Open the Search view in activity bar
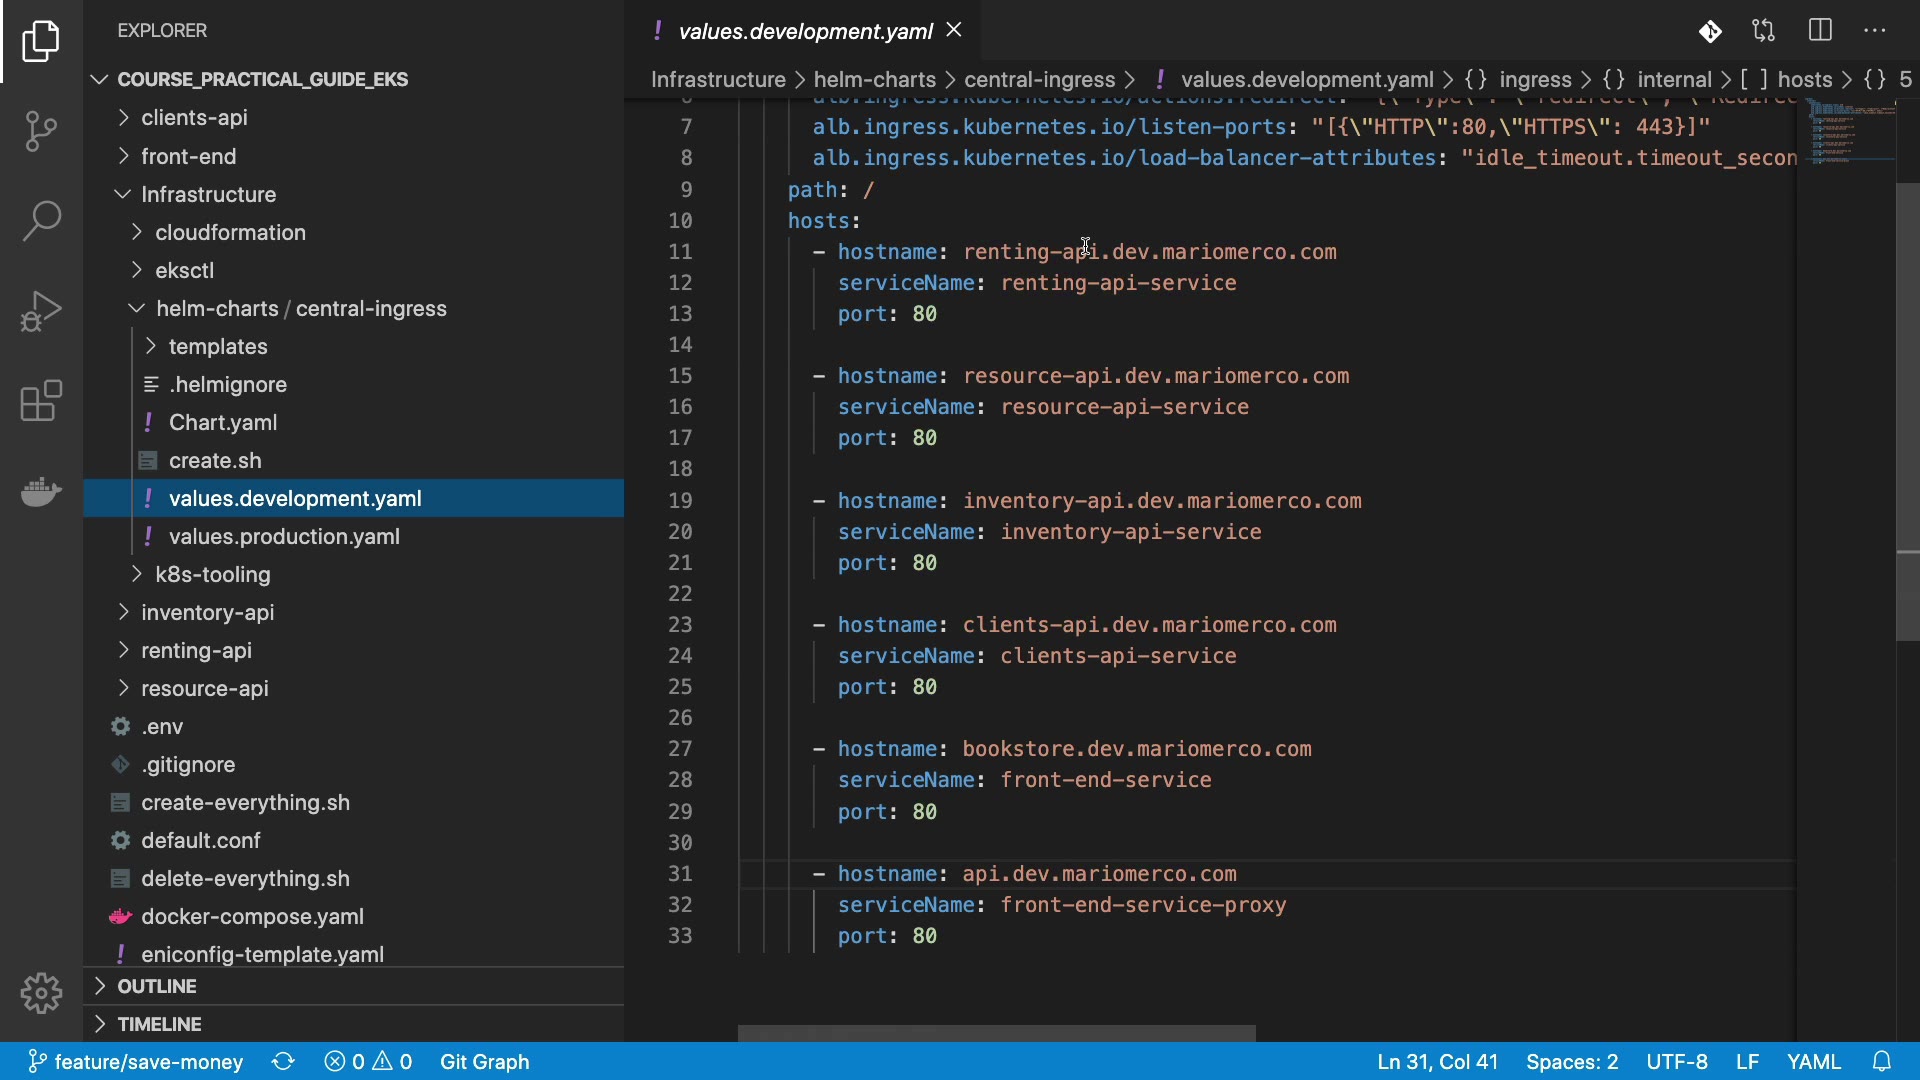The image size is (1920, 1080). pos(41,221)
